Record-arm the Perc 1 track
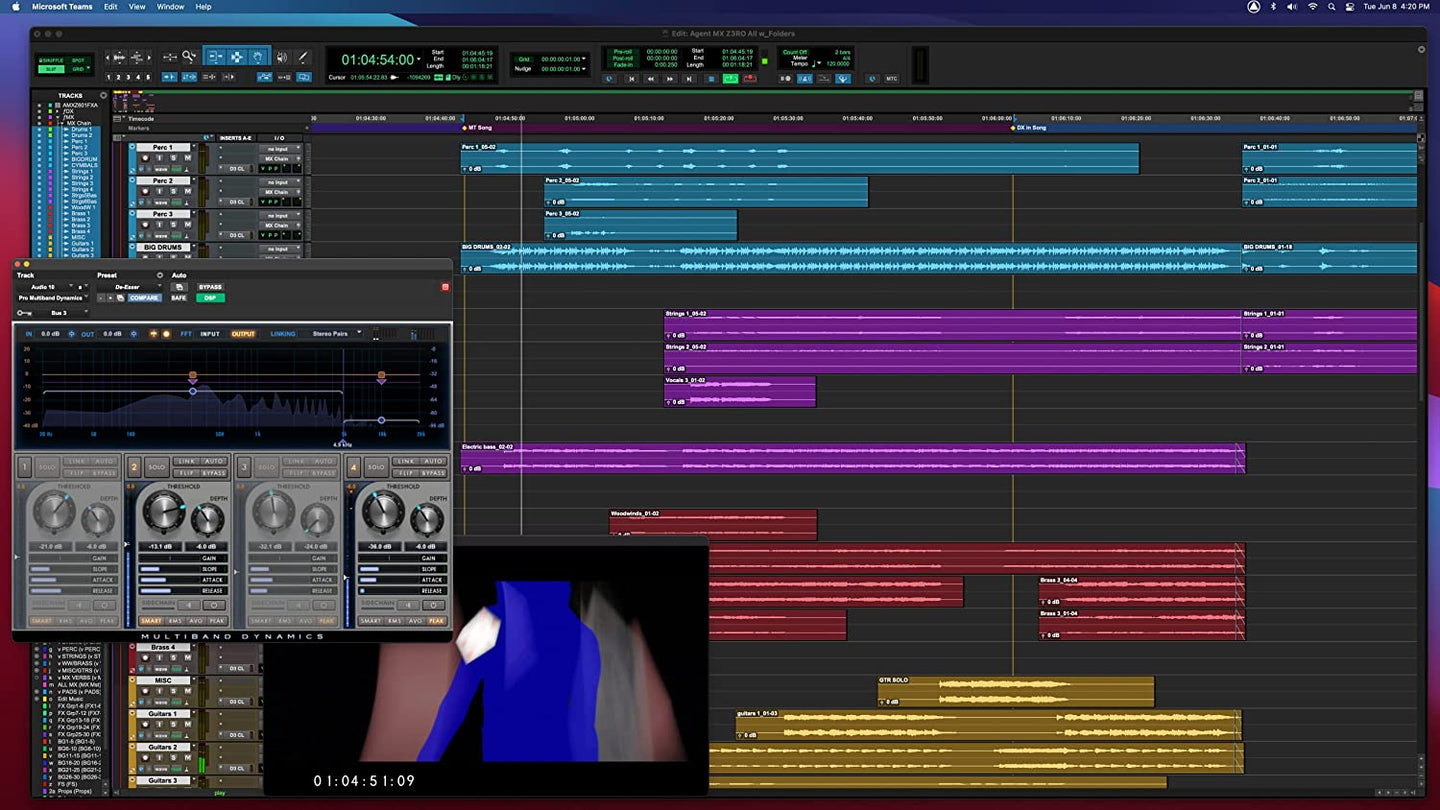 pos(146,158)
